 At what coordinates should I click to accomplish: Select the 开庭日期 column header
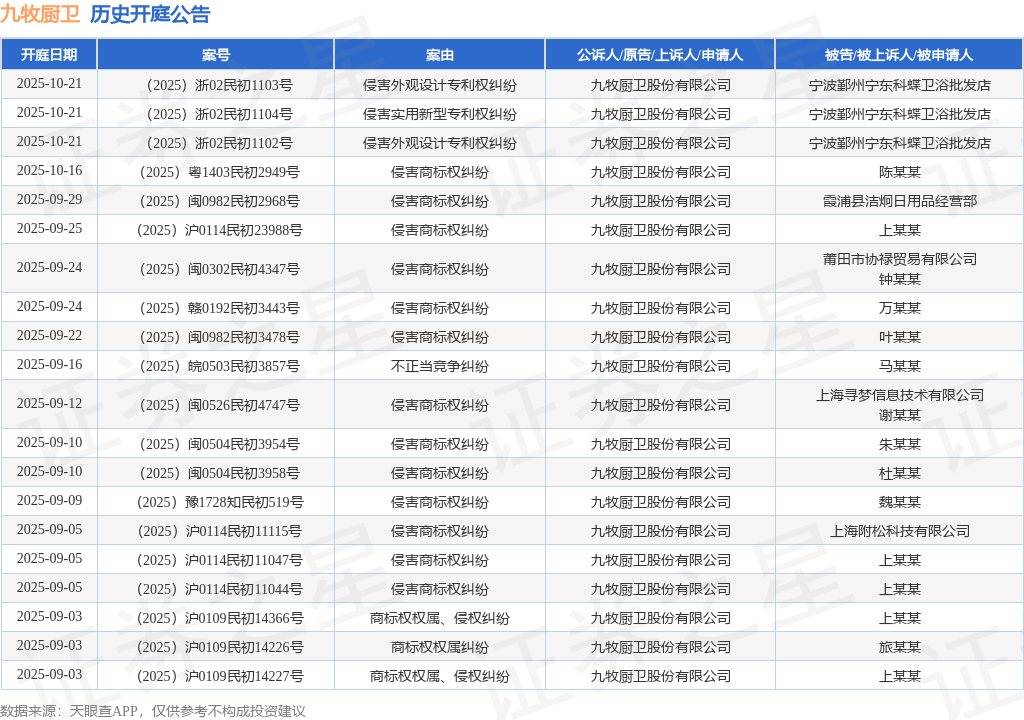coord(49,55)
